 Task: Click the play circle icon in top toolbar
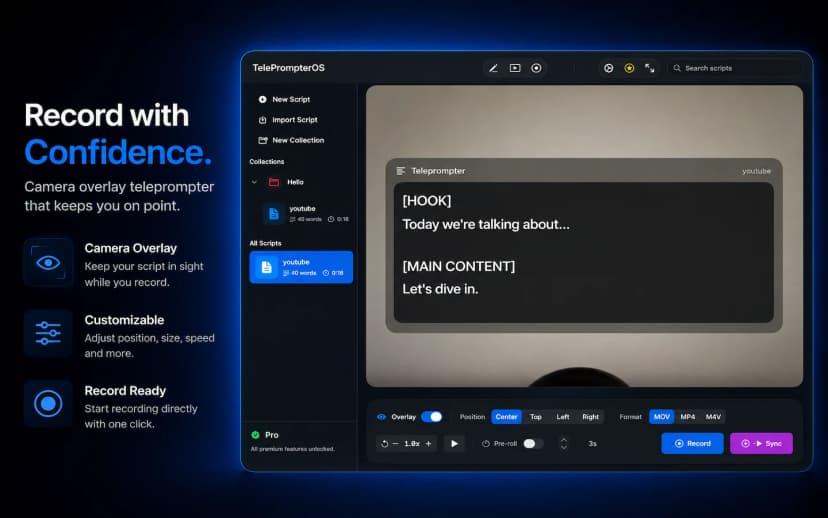pos(608,68)
